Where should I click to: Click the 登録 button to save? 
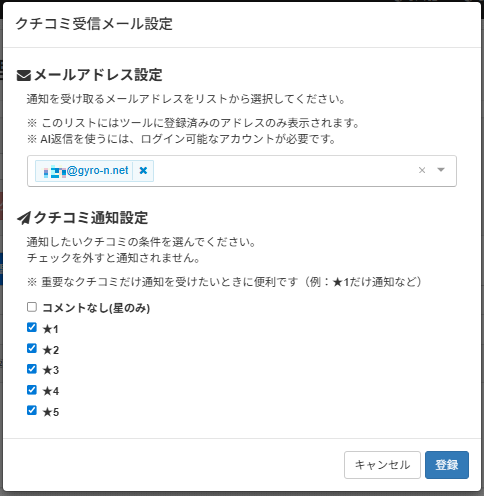click(447, 465)
